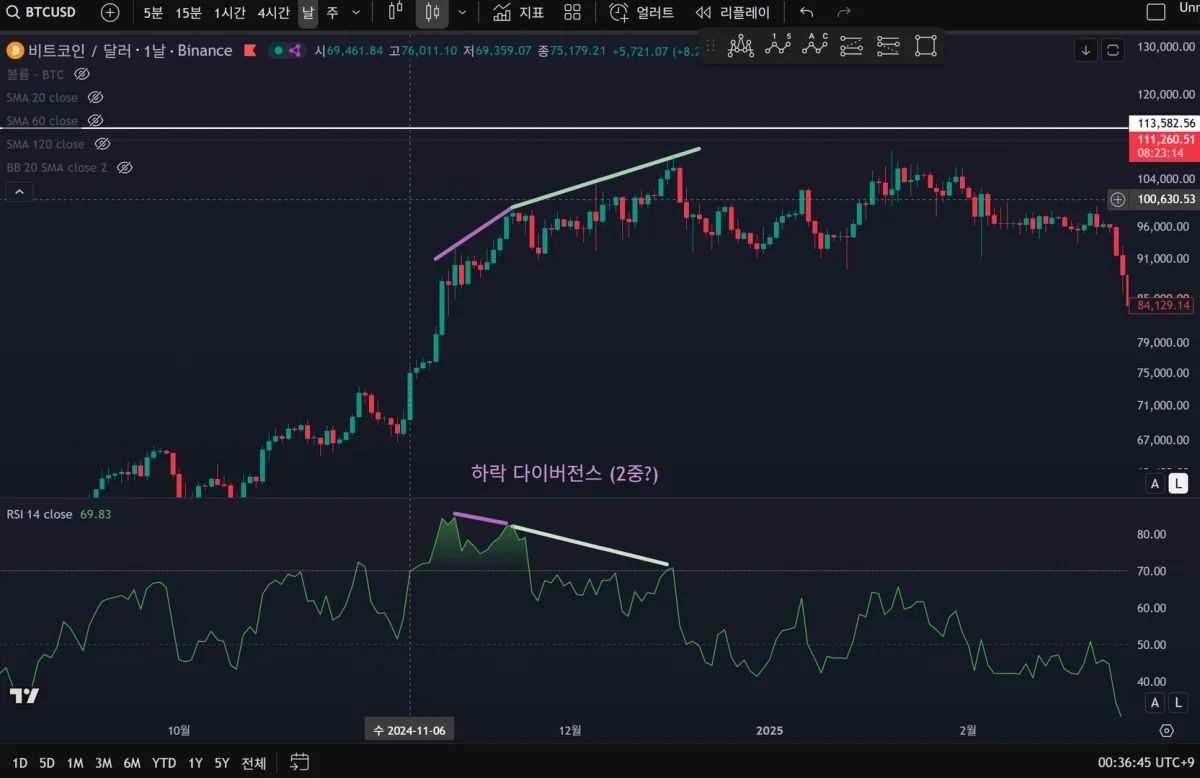Open the indicators (지표) panel
1200x778 pixels.
pyautogui.click(x=518, y=13)
